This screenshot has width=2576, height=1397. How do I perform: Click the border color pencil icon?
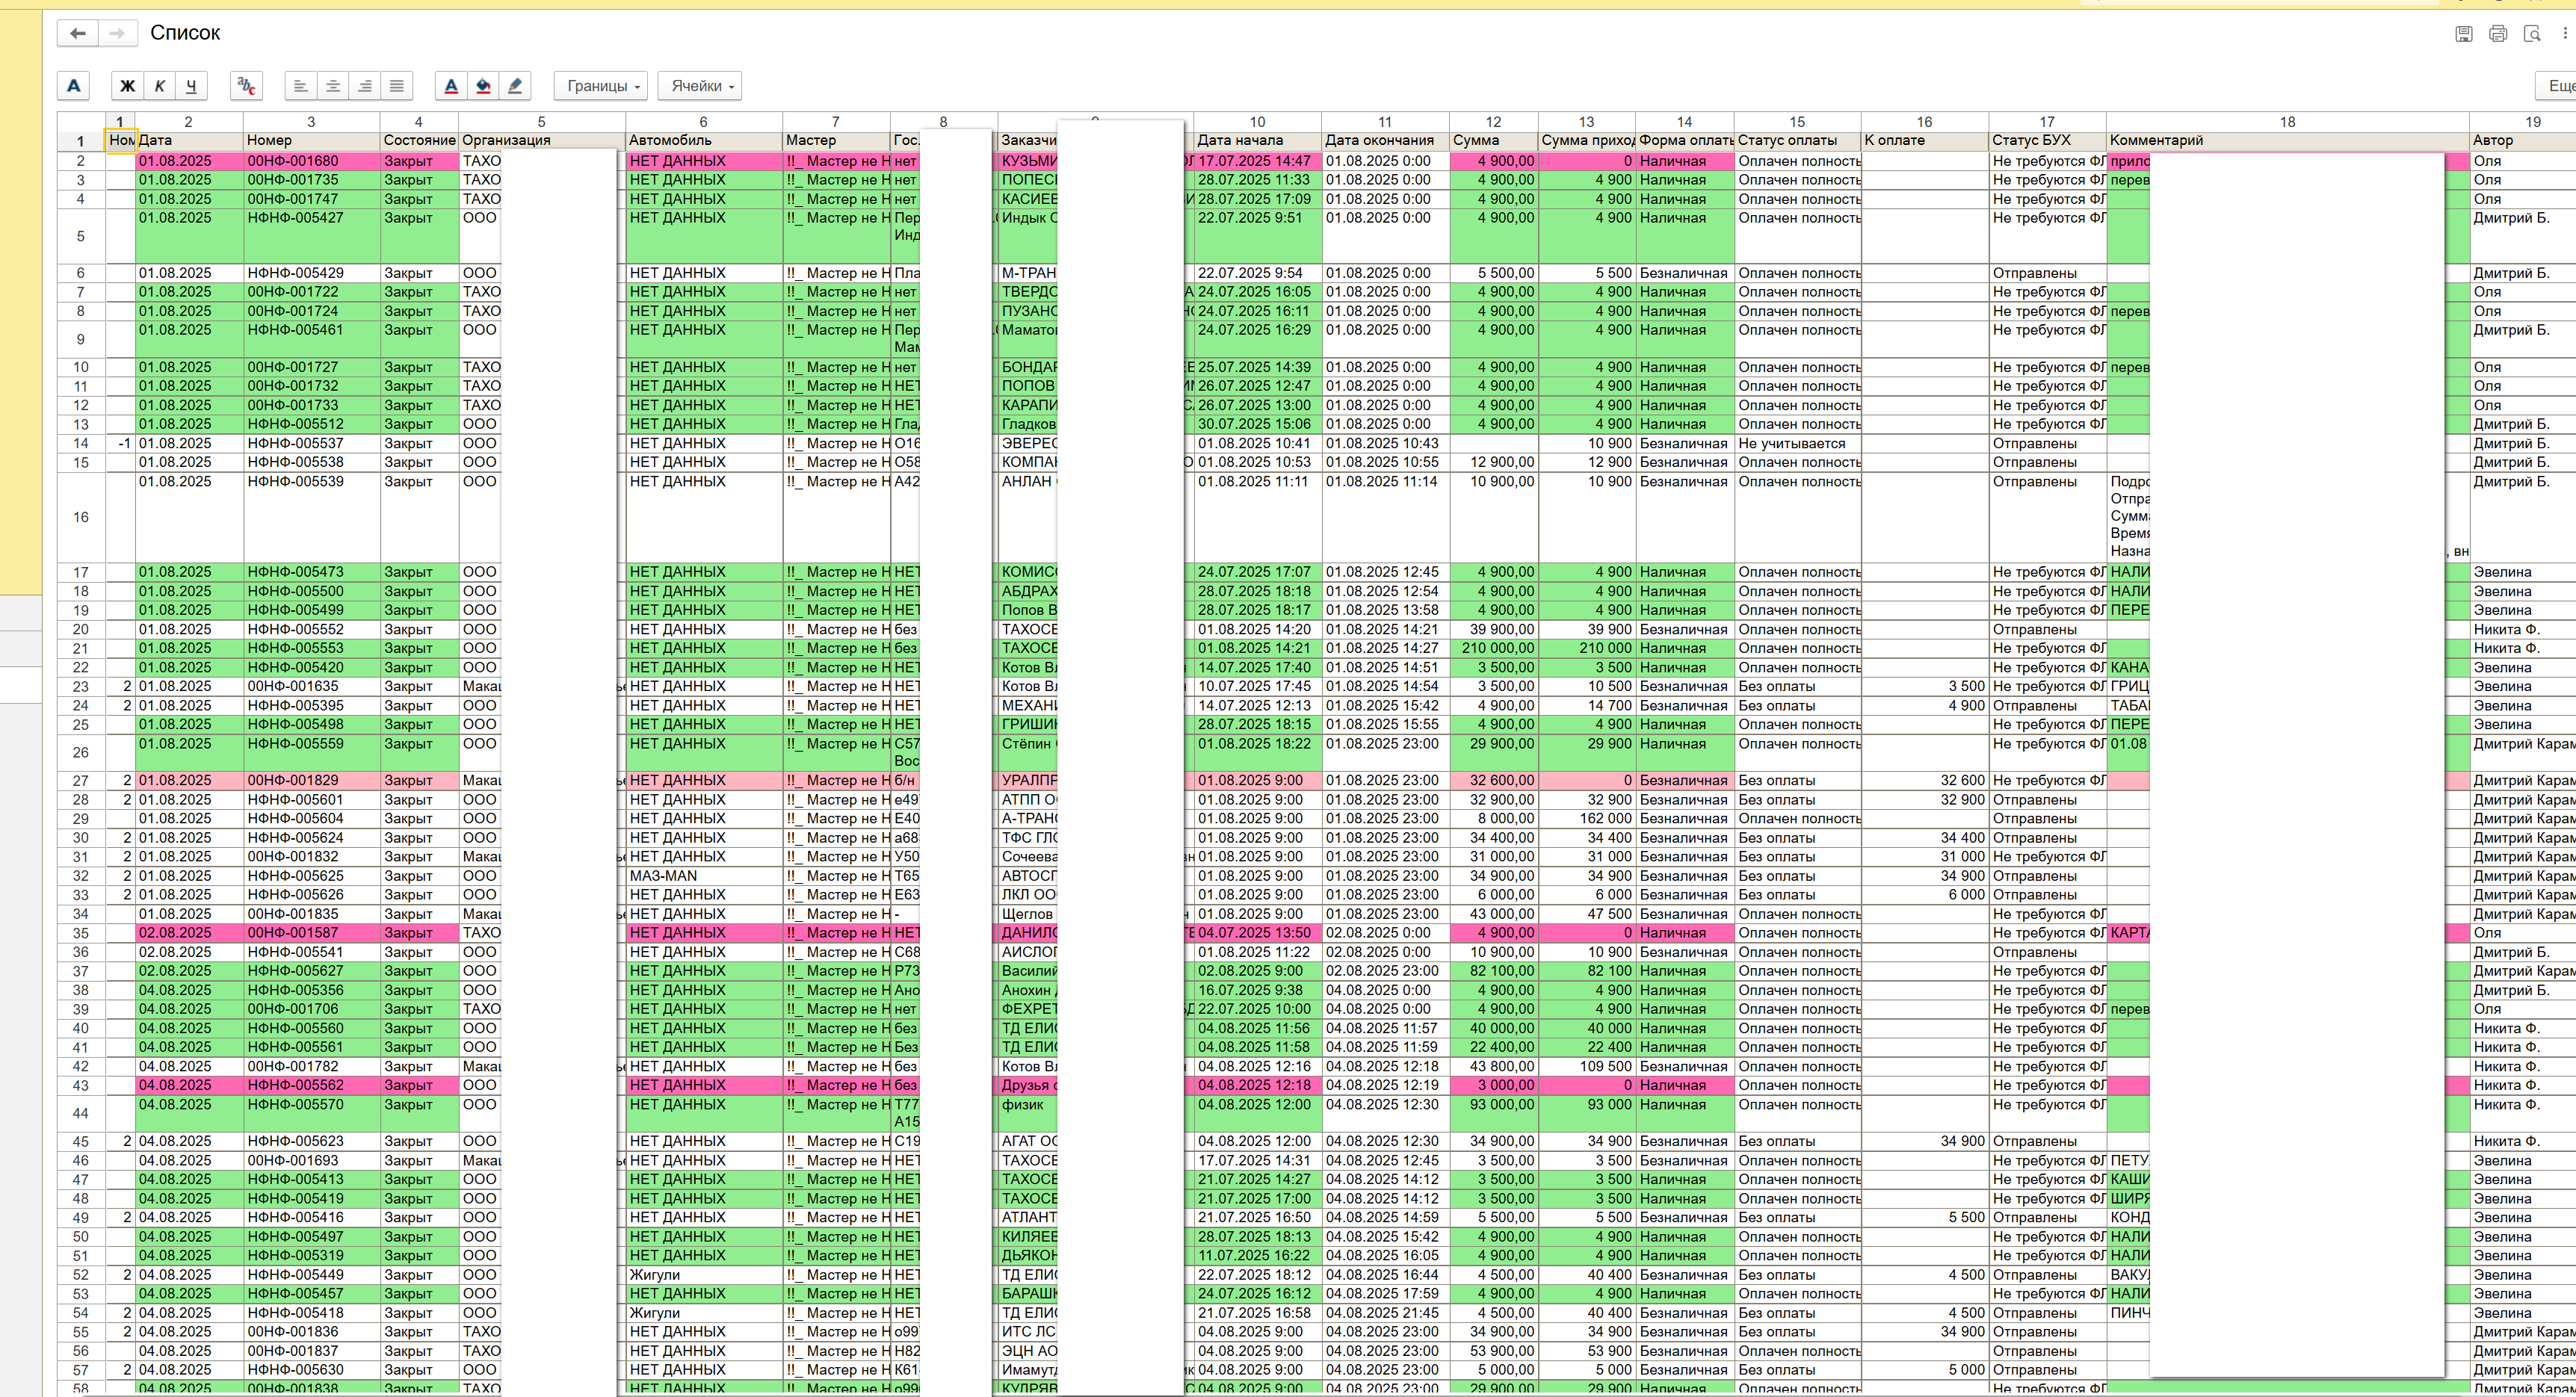[515, 86]
